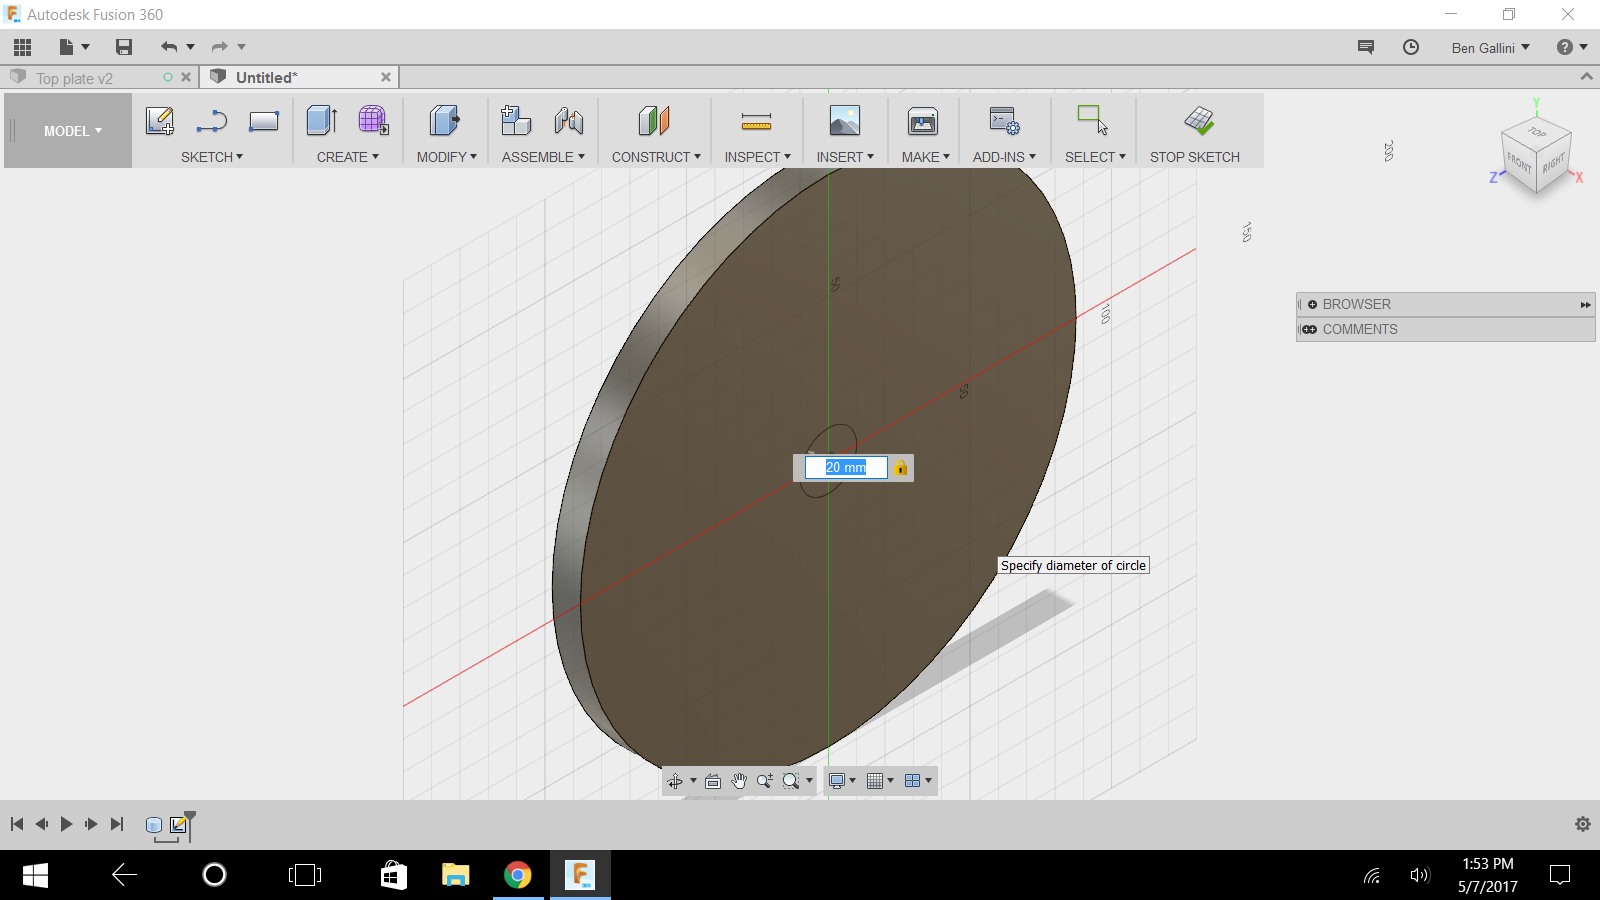Select the Measure inspect icon

pos(756,121)
